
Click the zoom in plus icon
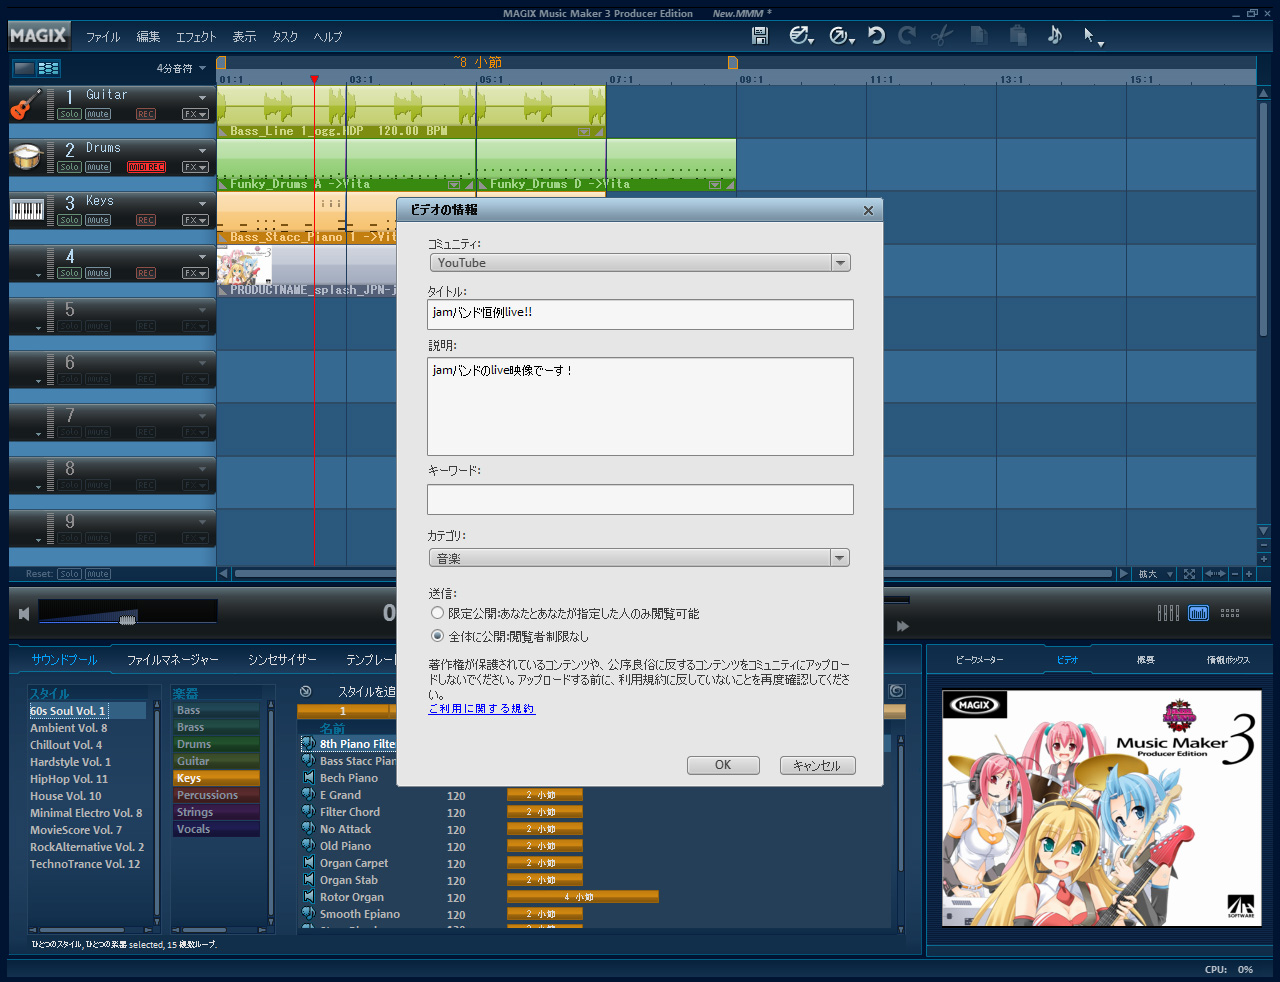coord(1249,574)
